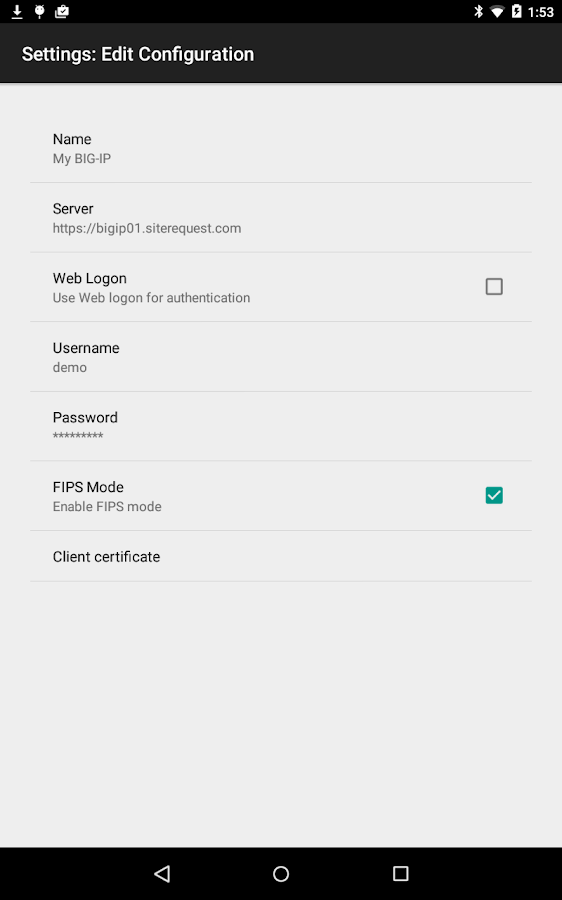
Task: Tap the Settings: Edit Configuration title
Action: coord(138,54)
